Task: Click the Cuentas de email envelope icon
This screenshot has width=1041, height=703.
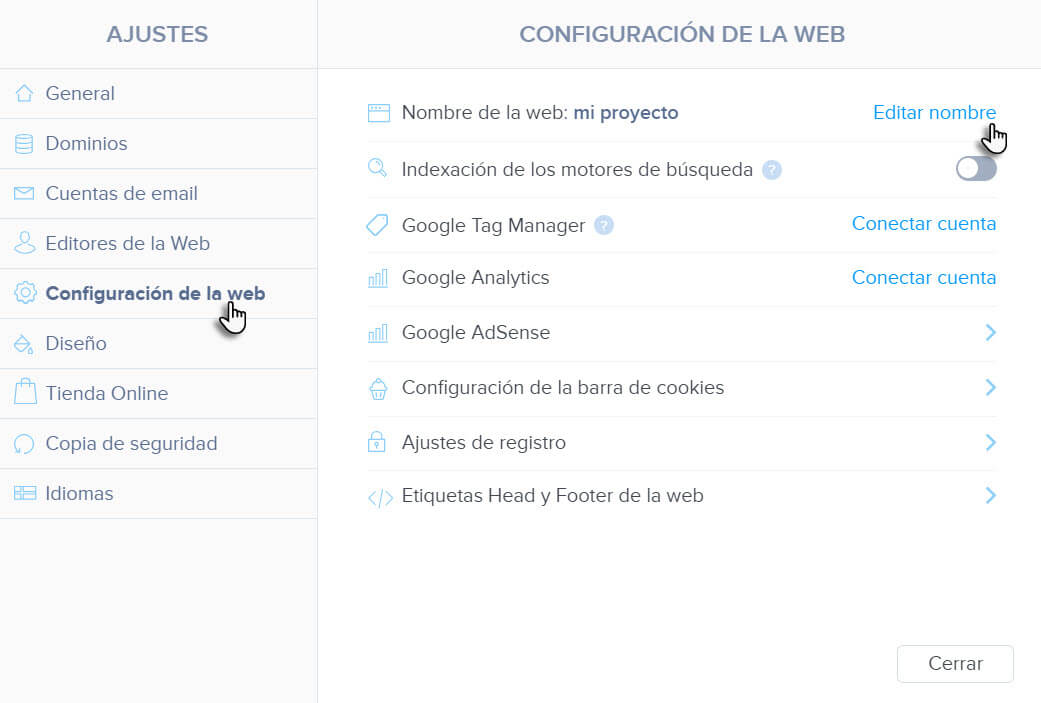Action: pyautogui.click(x=25, y=193)
